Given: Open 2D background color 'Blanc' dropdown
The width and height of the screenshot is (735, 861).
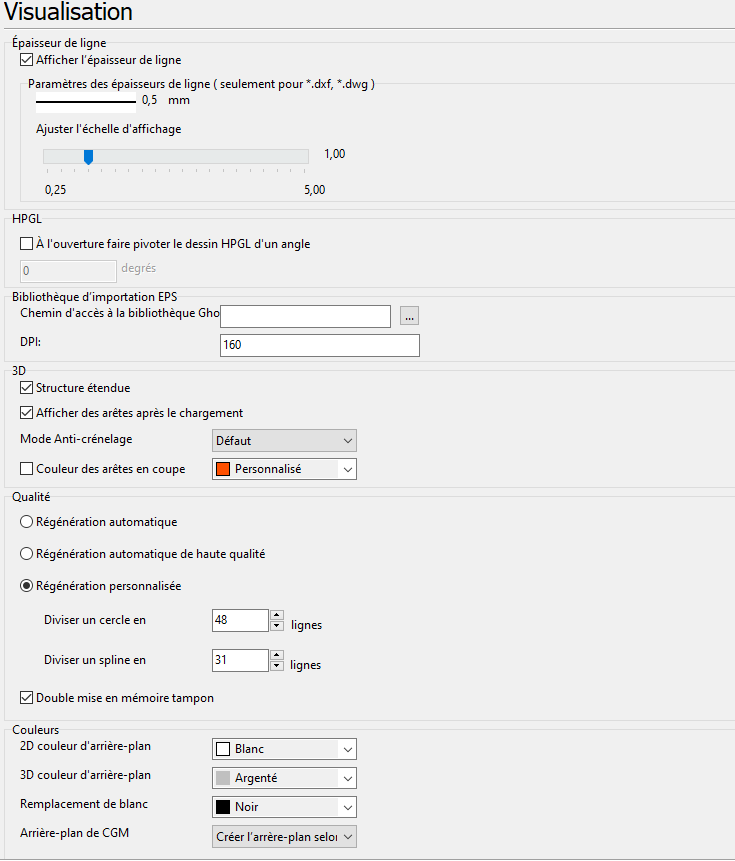Looking at the screenshot, I should pyautogui.click(x=284, y=749).
